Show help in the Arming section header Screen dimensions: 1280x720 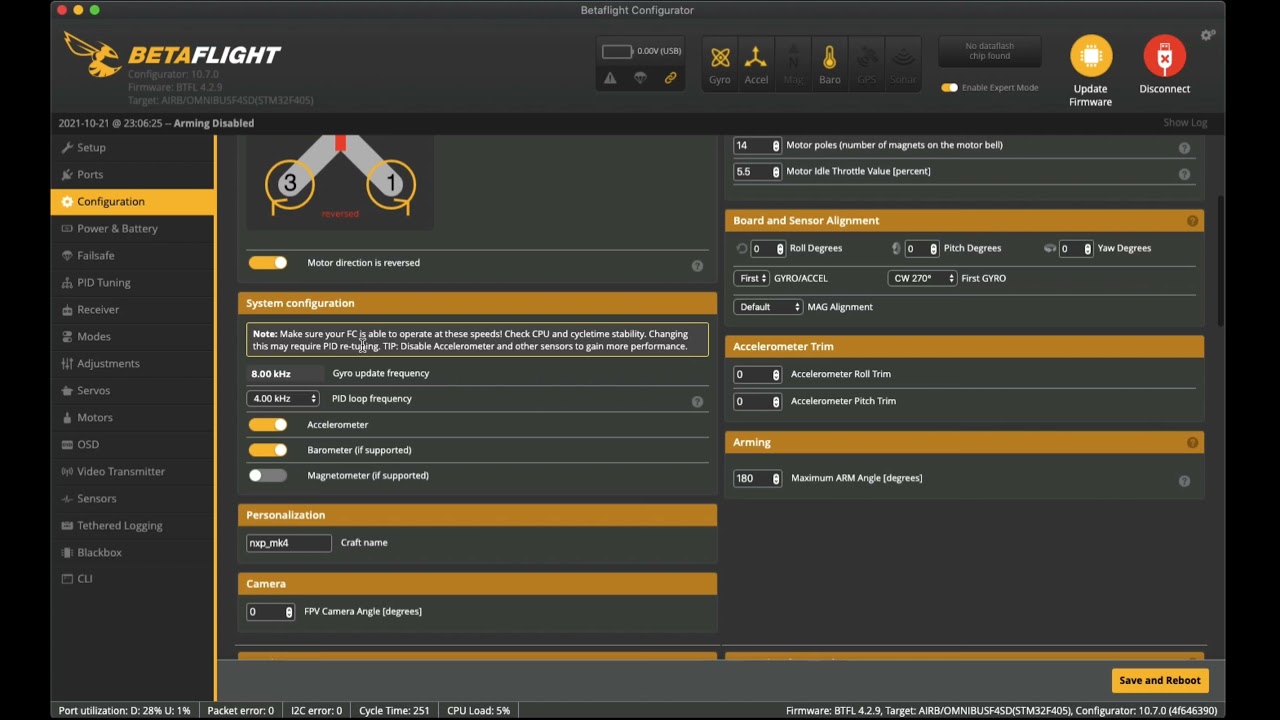point(1192,443)
